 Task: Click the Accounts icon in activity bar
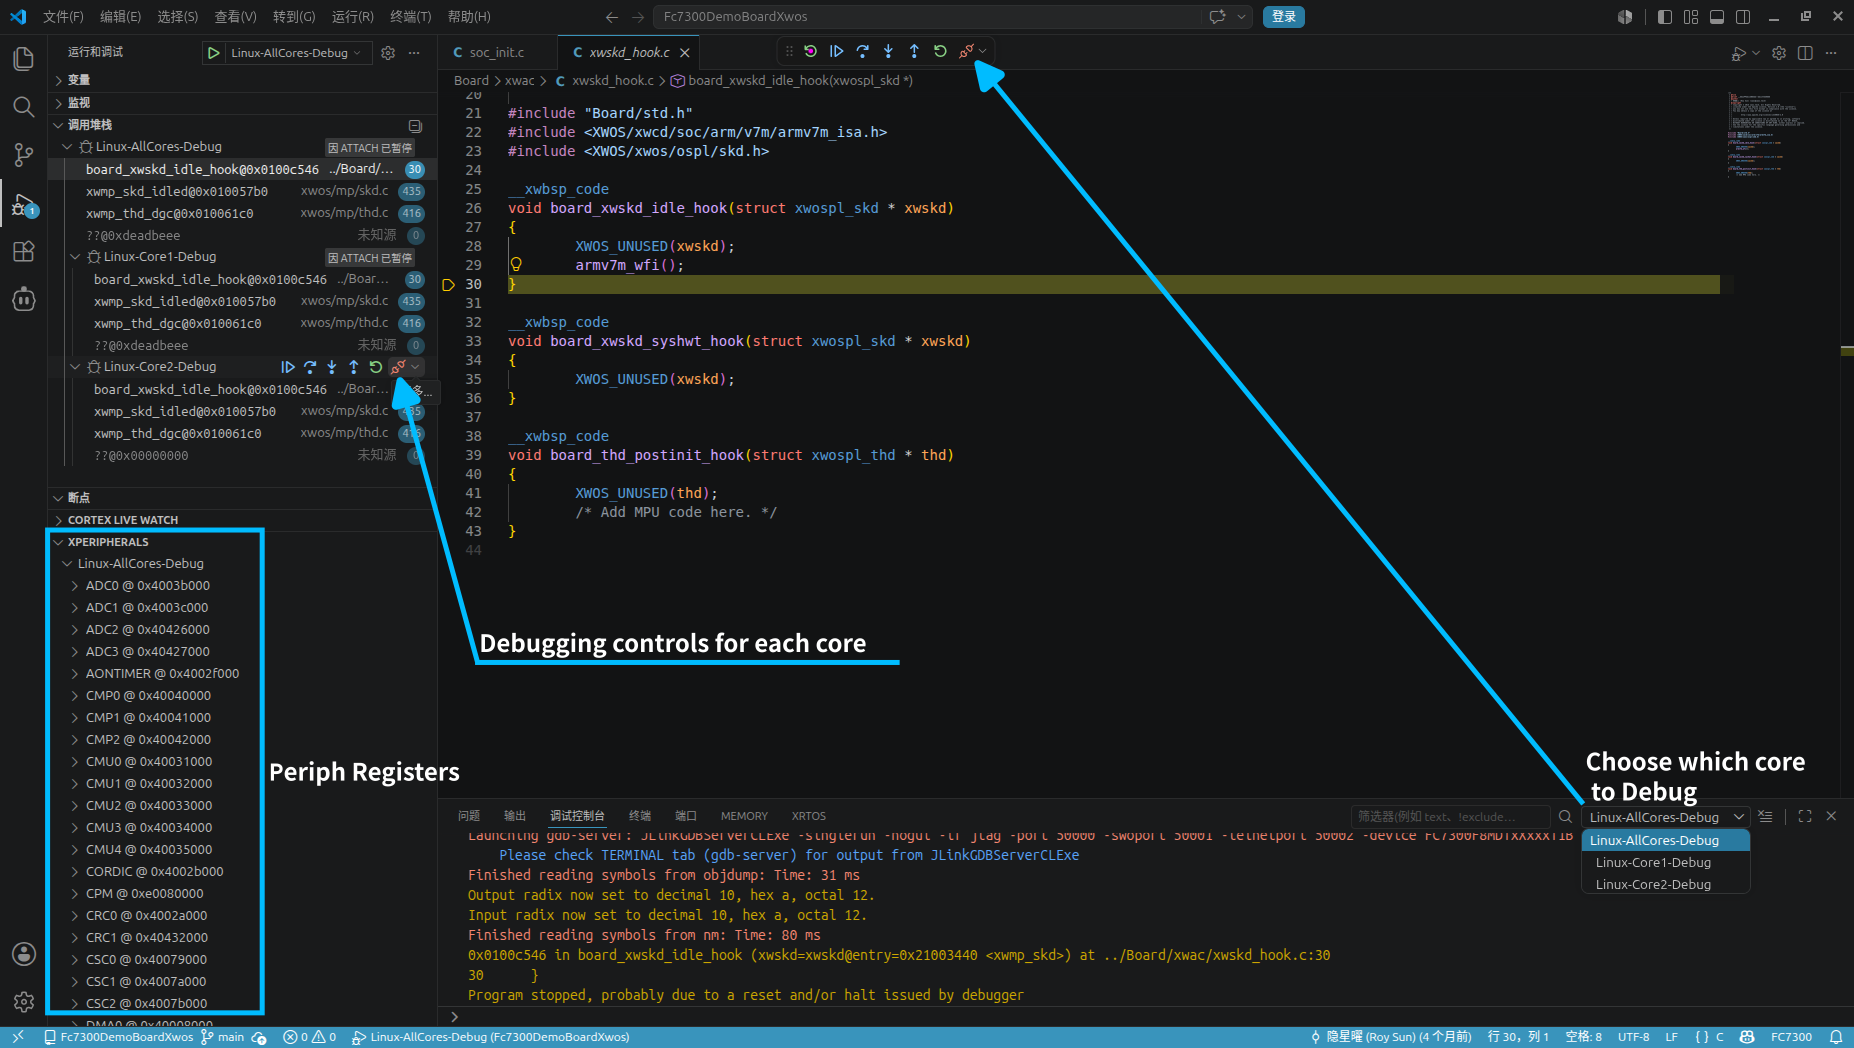coord(24,954)
